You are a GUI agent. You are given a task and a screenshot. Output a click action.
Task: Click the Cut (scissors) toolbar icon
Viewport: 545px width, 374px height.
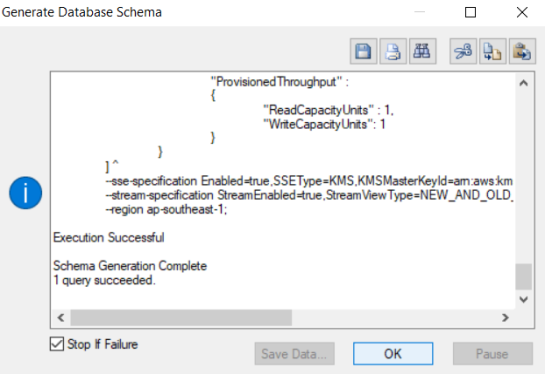click(x=463, y=51)
